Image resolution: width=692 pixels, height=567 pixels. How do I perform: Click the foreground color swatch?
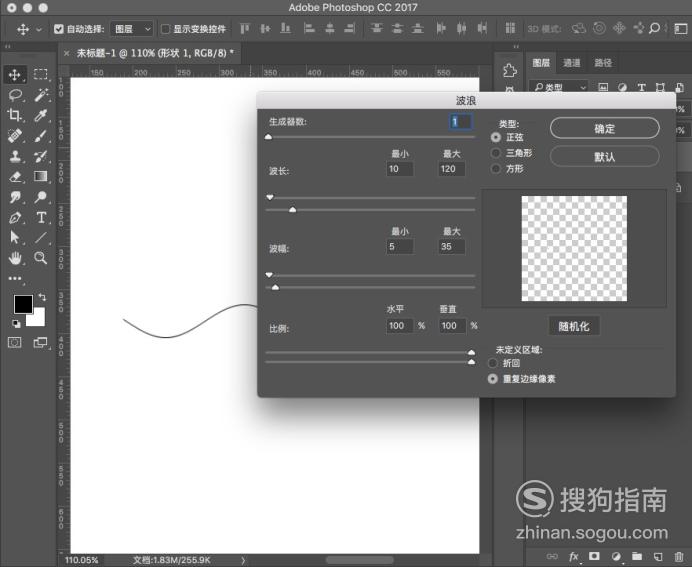[23, 304]
